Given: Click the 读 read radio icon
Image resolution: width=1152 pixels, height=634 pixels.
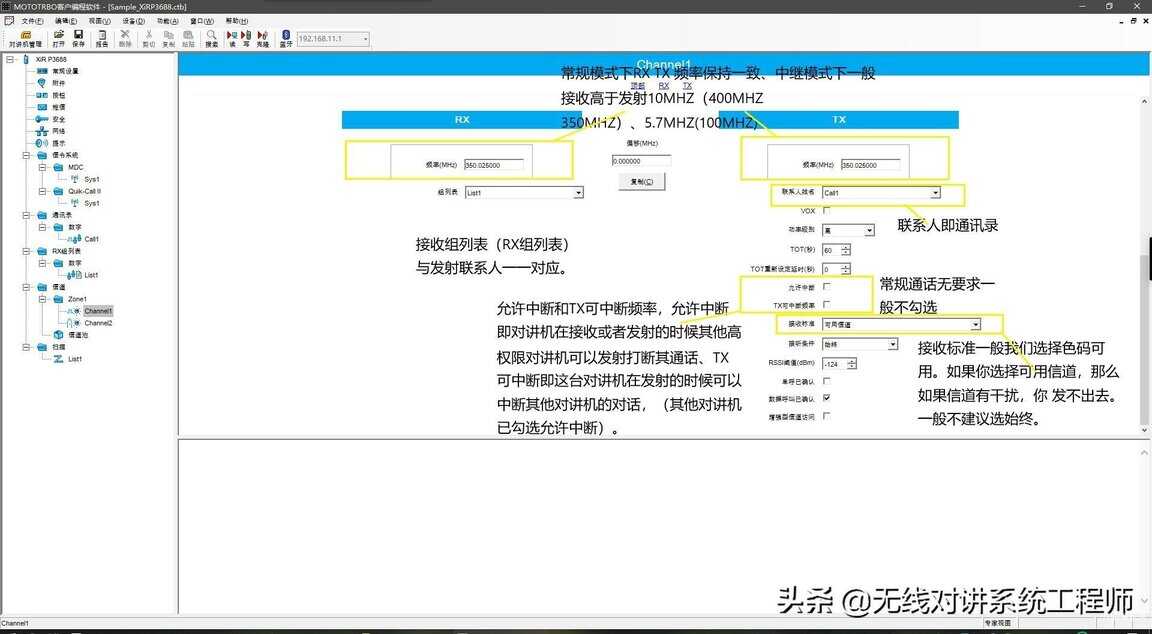Looking at the screenshot, I should click(x=232, y=38).
